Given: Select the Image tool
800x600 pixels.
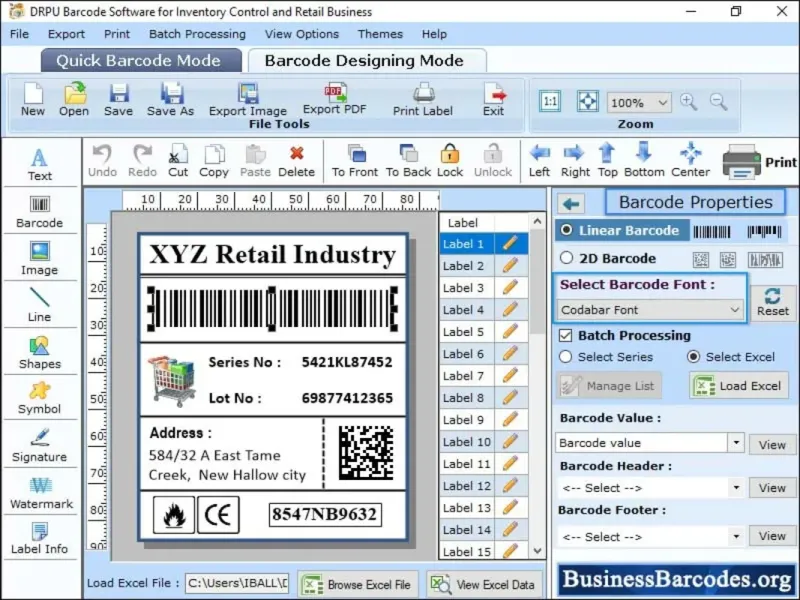Looking at the screenshot, I should [39, 259].
